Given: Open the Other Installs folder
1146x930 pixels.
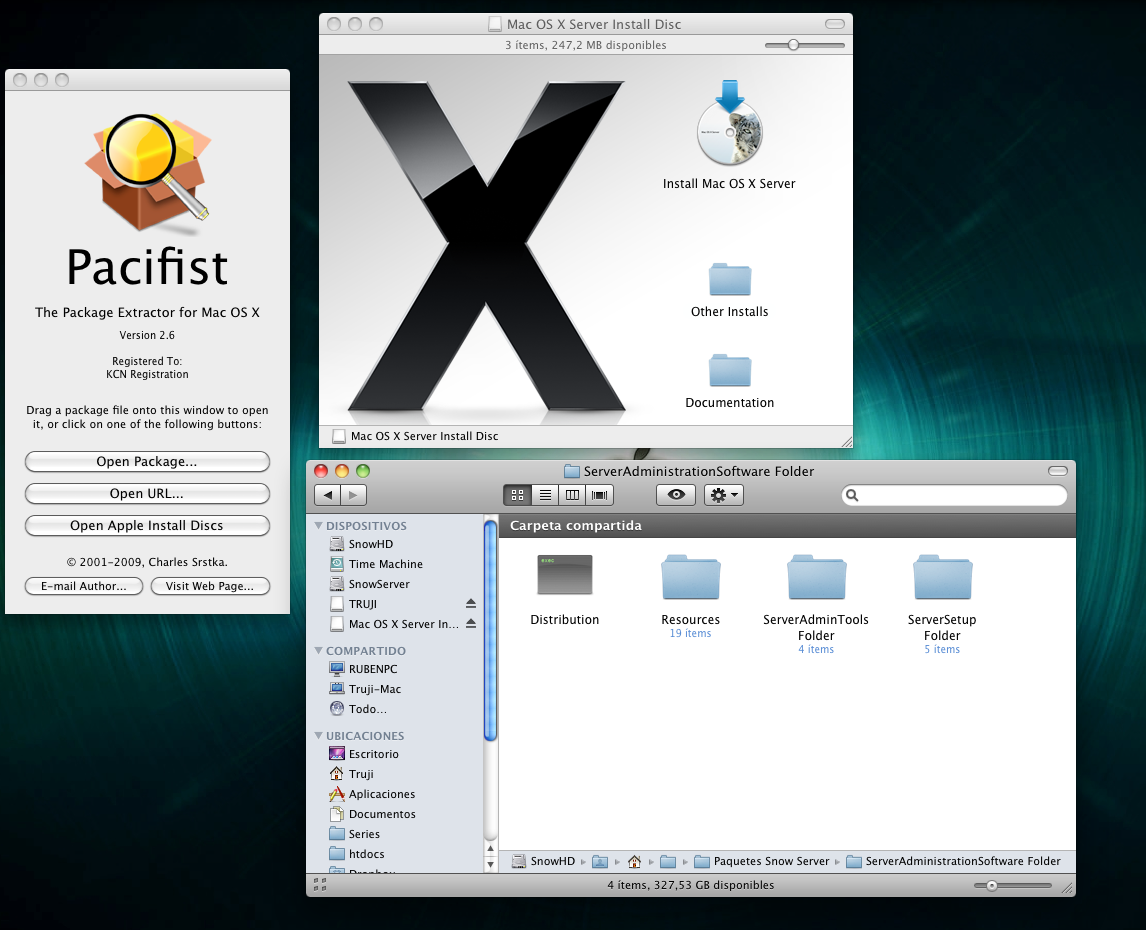Looking at the screenshot, I should [x=729, y=279].
